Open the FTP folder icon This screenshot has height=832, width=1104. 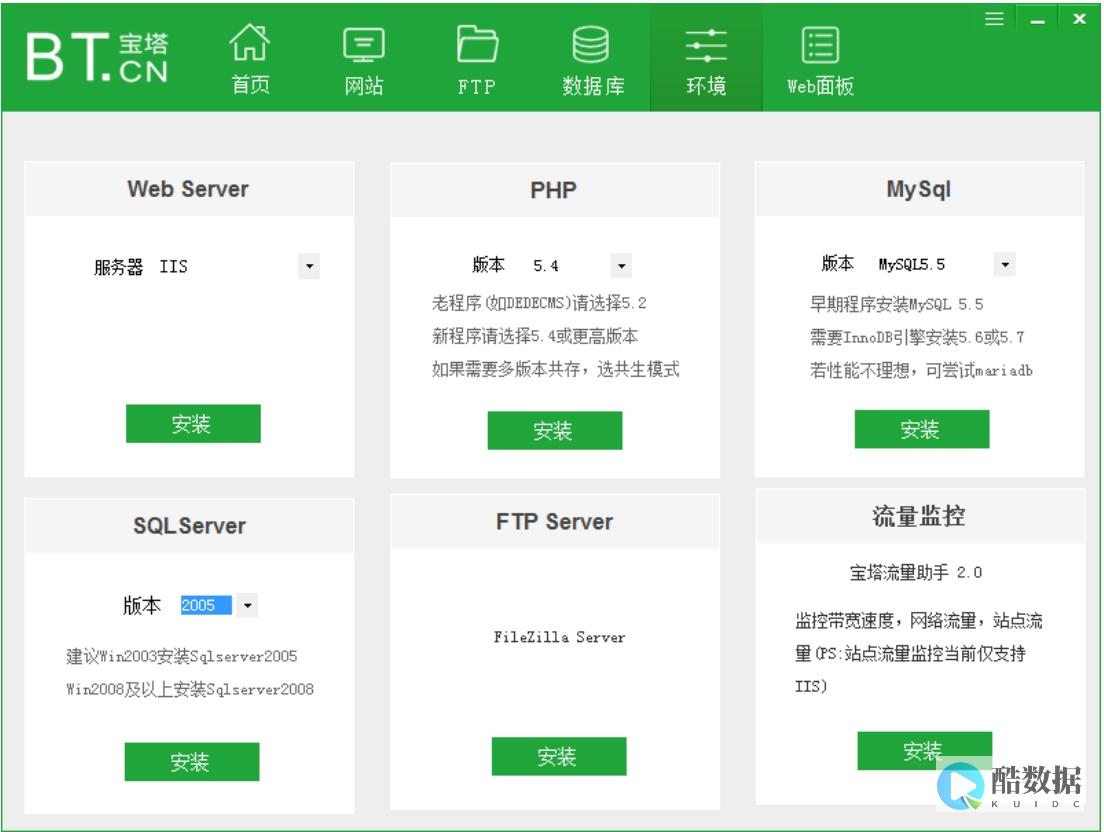click(x=477, y=44)
